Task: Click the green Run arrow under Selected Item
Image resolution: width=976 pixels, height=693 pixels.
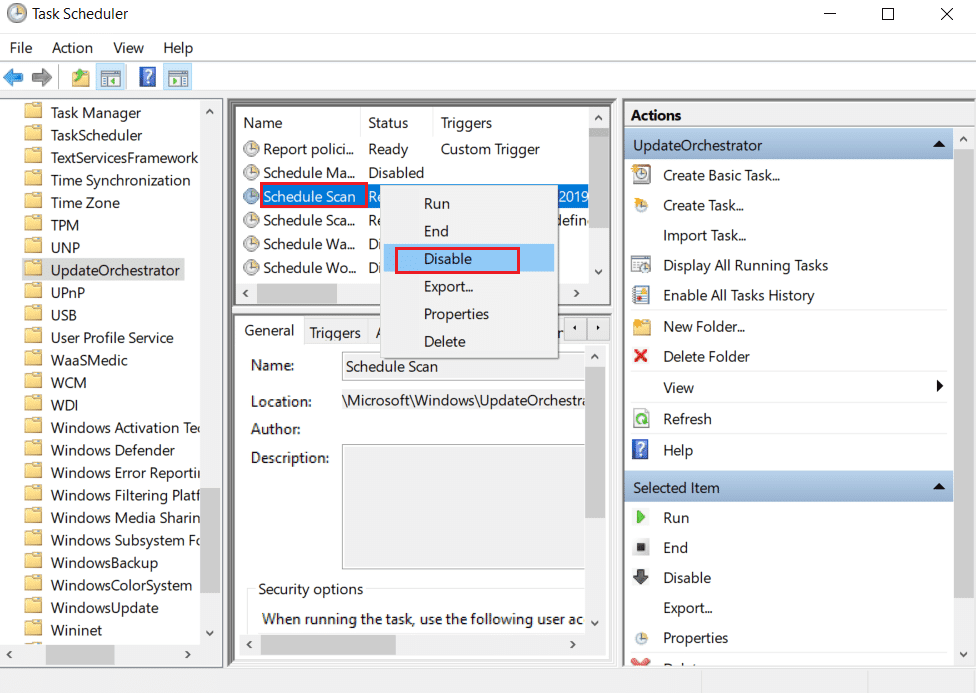Action: 640,517
